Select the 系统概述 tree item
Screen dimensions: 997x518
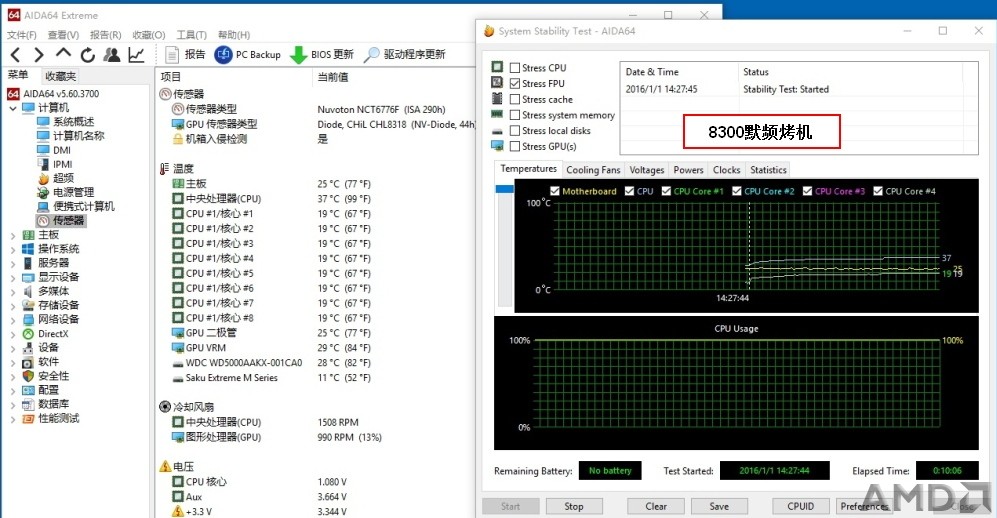click(x=65, y=121)
